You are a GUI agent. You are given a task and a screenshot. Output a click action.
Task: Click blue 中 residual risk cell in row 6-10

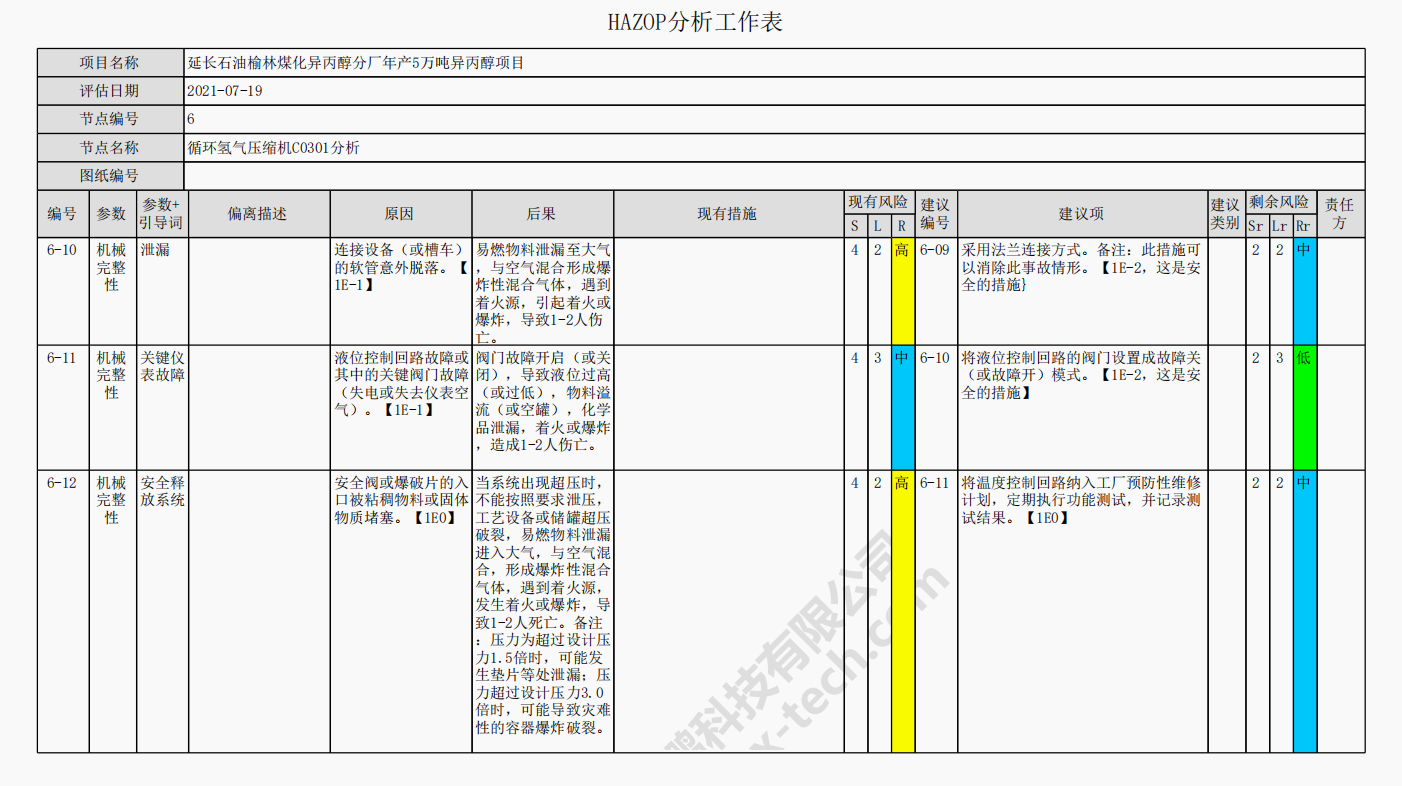[1304, 291]
